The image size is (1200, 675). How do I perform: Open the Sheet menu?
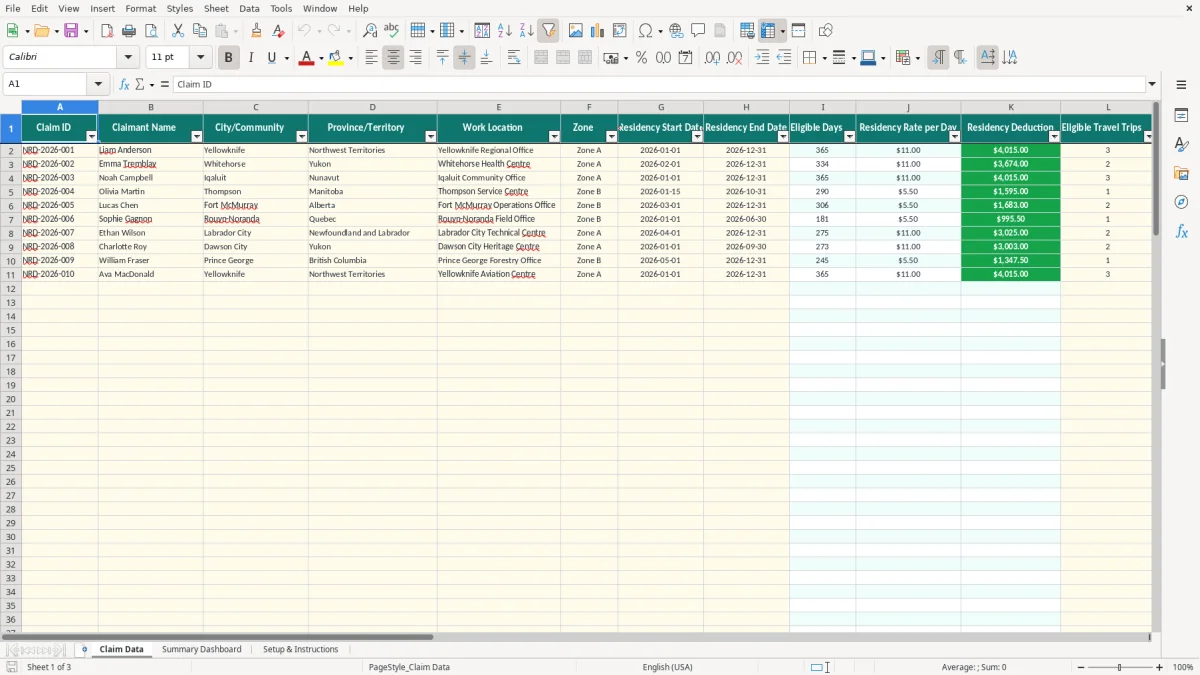[216, 8]
